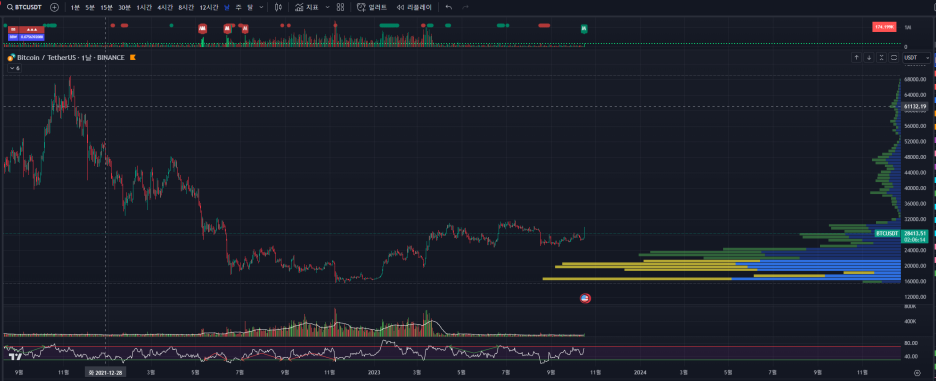Select the 5분 timeframe
The image size is (936, 381).
[90, 7]
